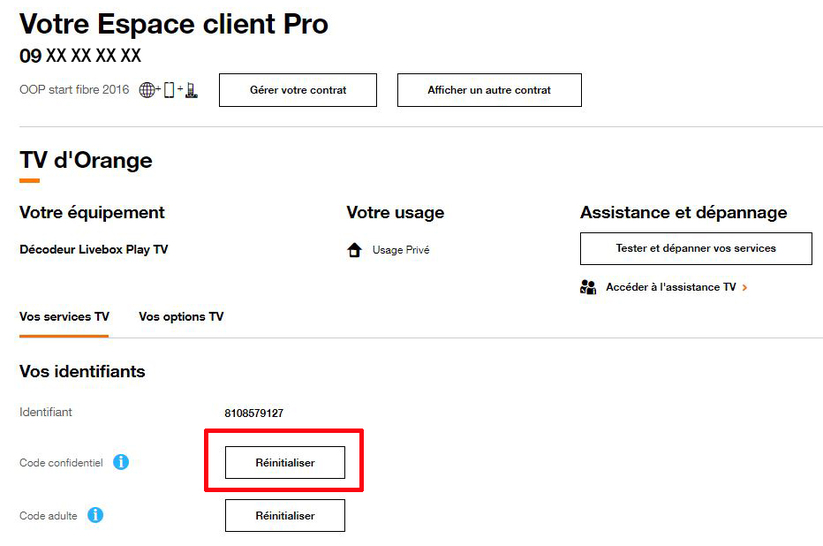Switch to the Vos options TV tab
The width and height of the screenshot is (823, 546).
[x=181, y=317]
